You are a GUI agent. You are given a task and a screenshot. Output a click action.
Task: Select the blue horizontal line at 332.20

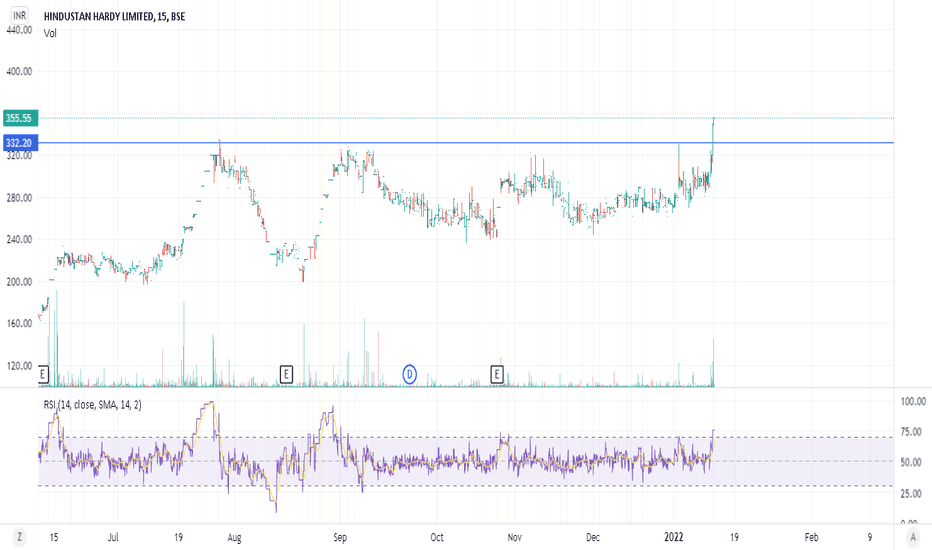(466, 143)
